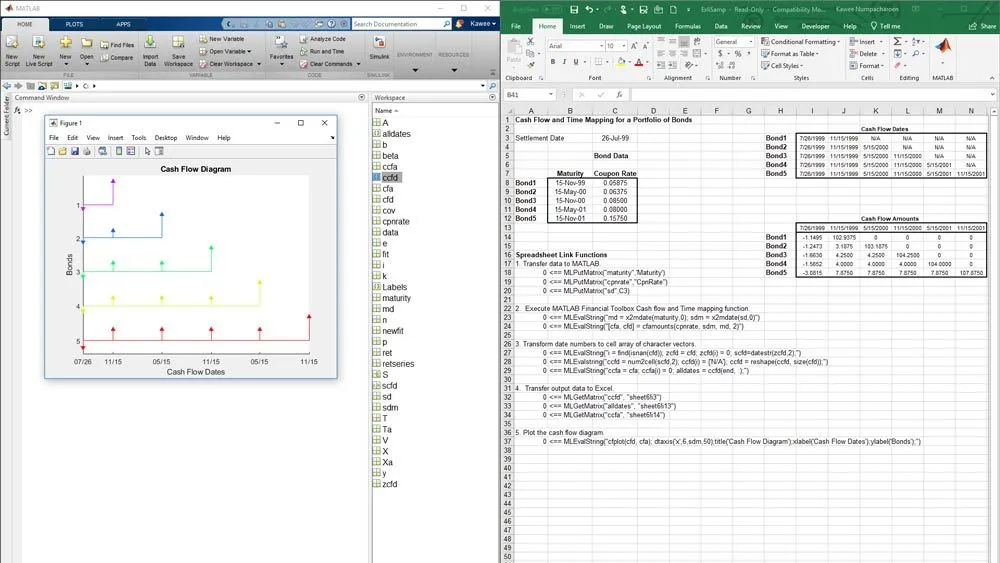
Task: Open the Tools menu in Figure 1
Action: click(x=138, y=138)
